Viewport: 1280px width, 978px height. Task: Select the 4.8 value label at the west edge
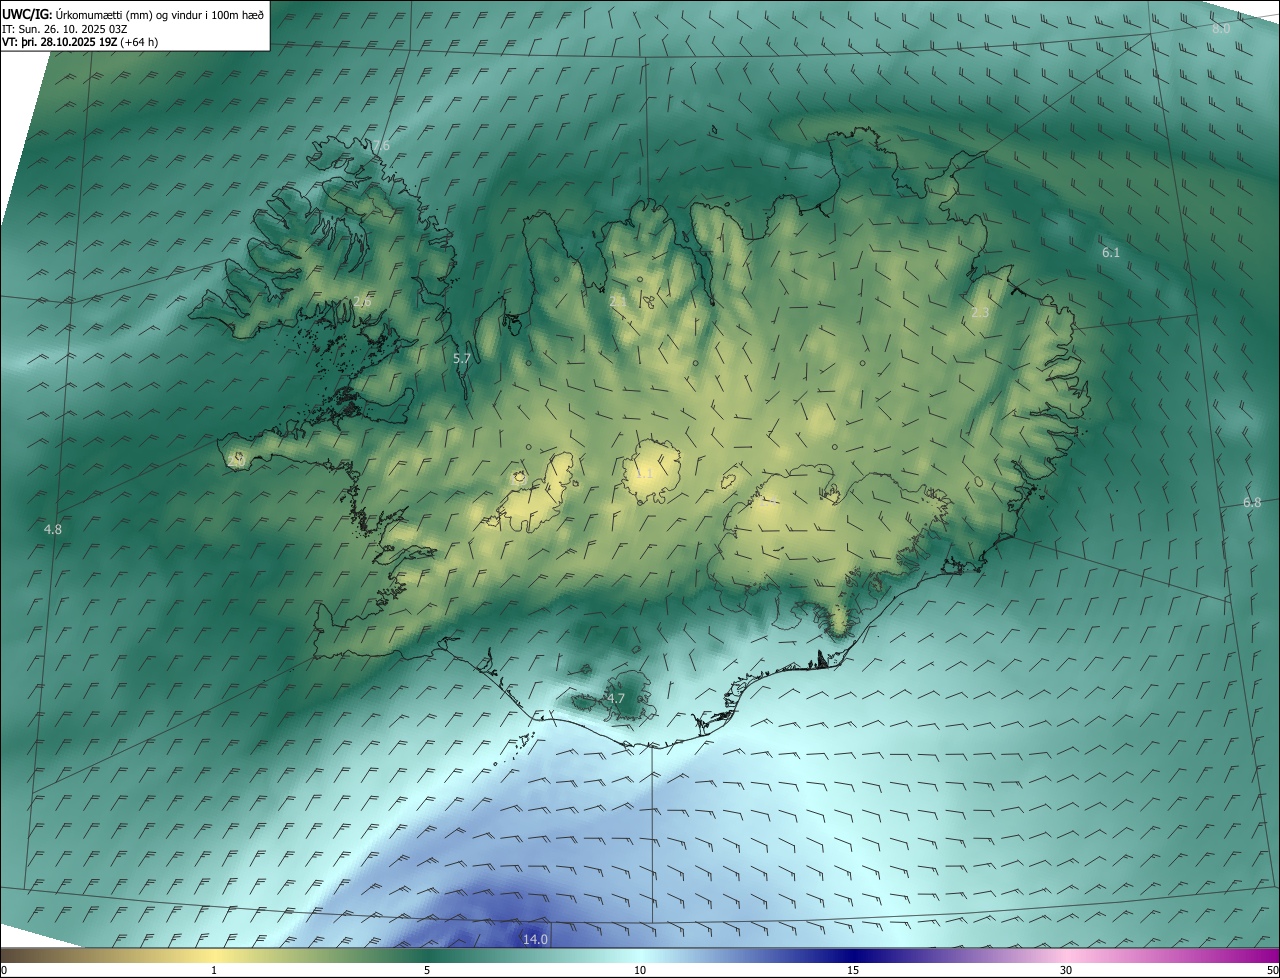point(53,529)
